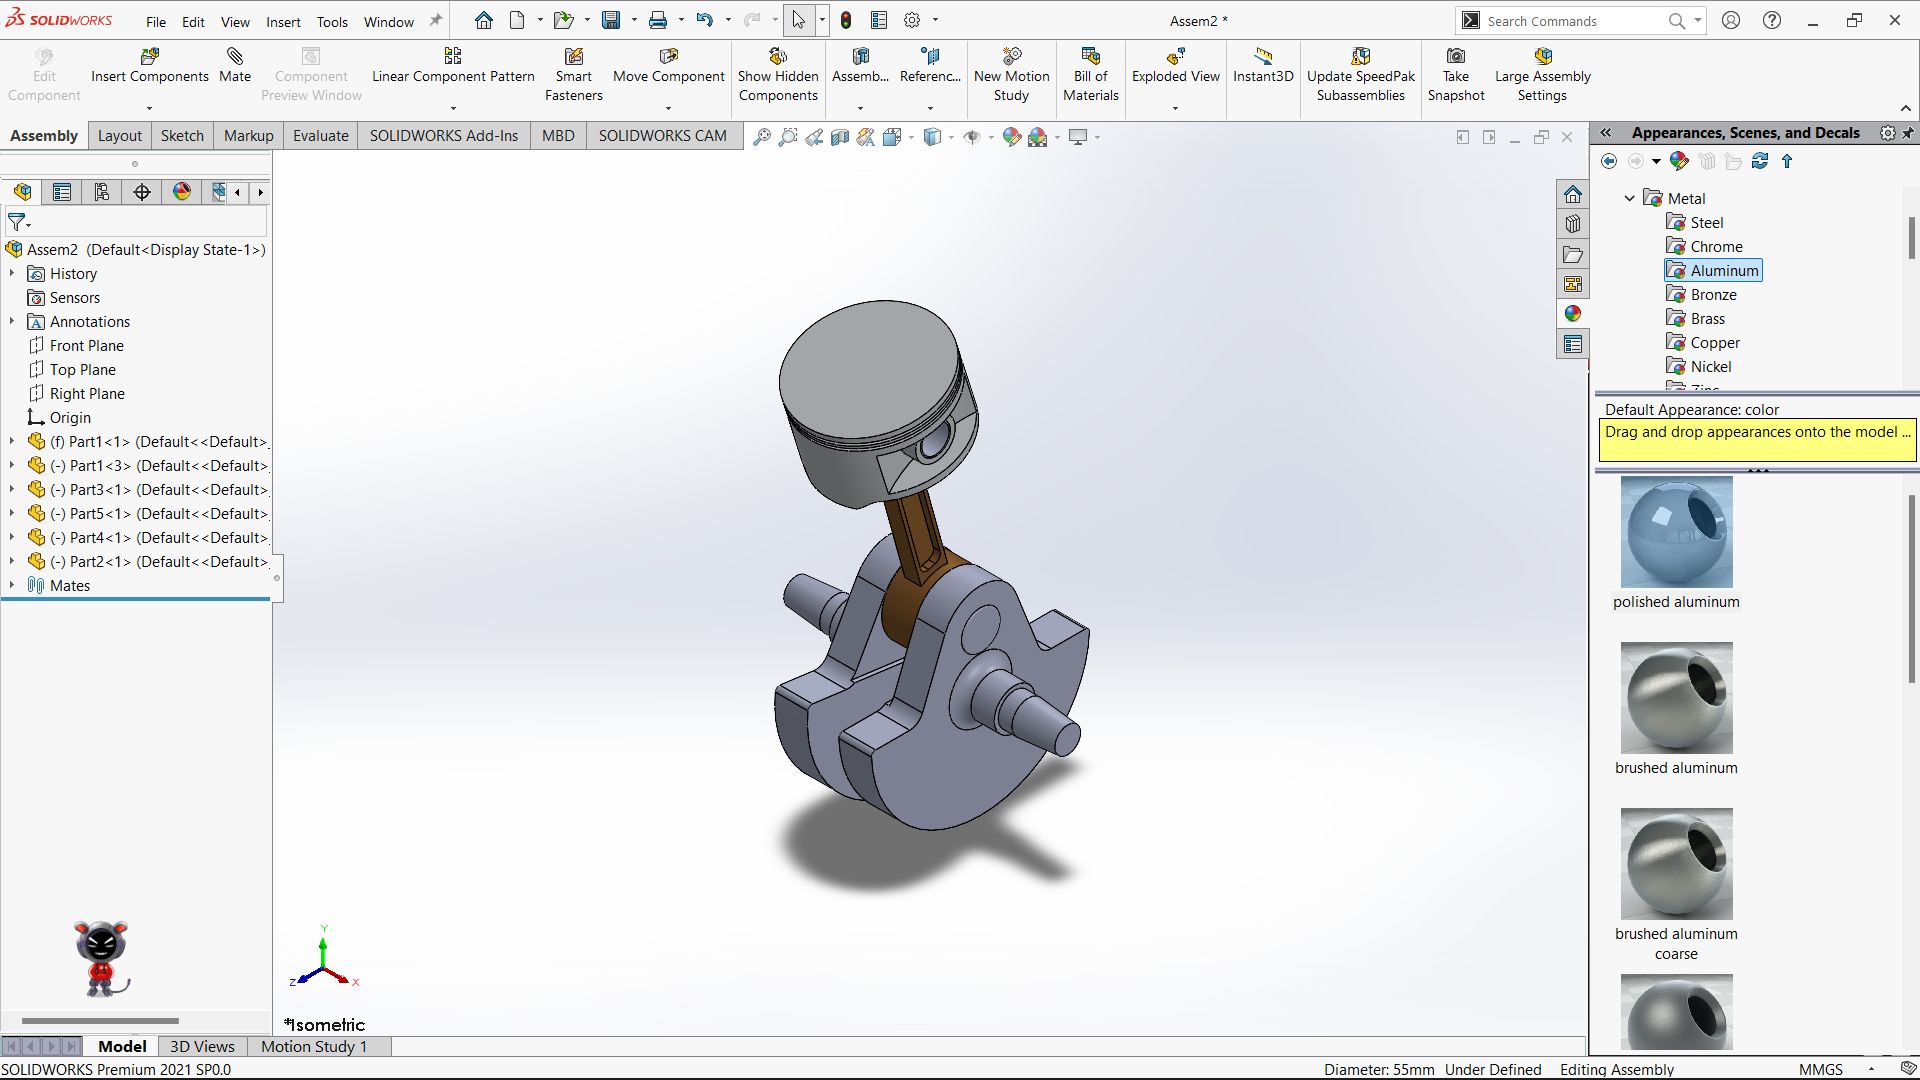Open the Tools menu
Image resolution: width=1920 pixels, height=1080 pixels.
click(x=332, y=21)
